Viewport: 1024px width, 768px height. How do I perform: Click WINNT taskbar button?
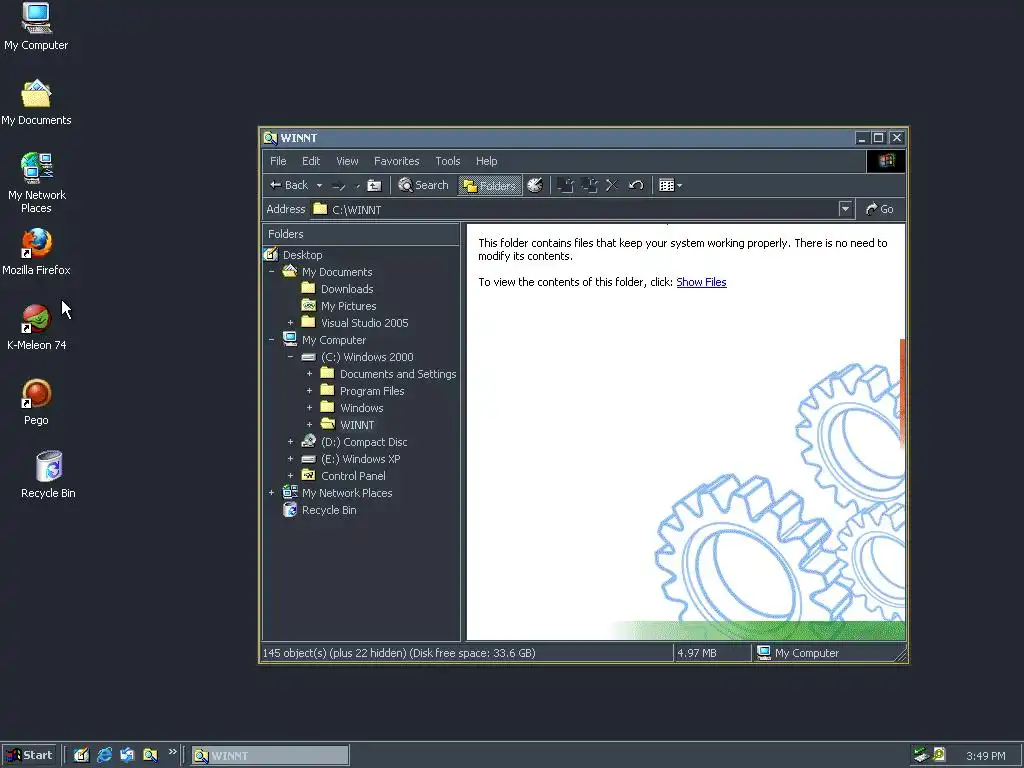[270, 756]
